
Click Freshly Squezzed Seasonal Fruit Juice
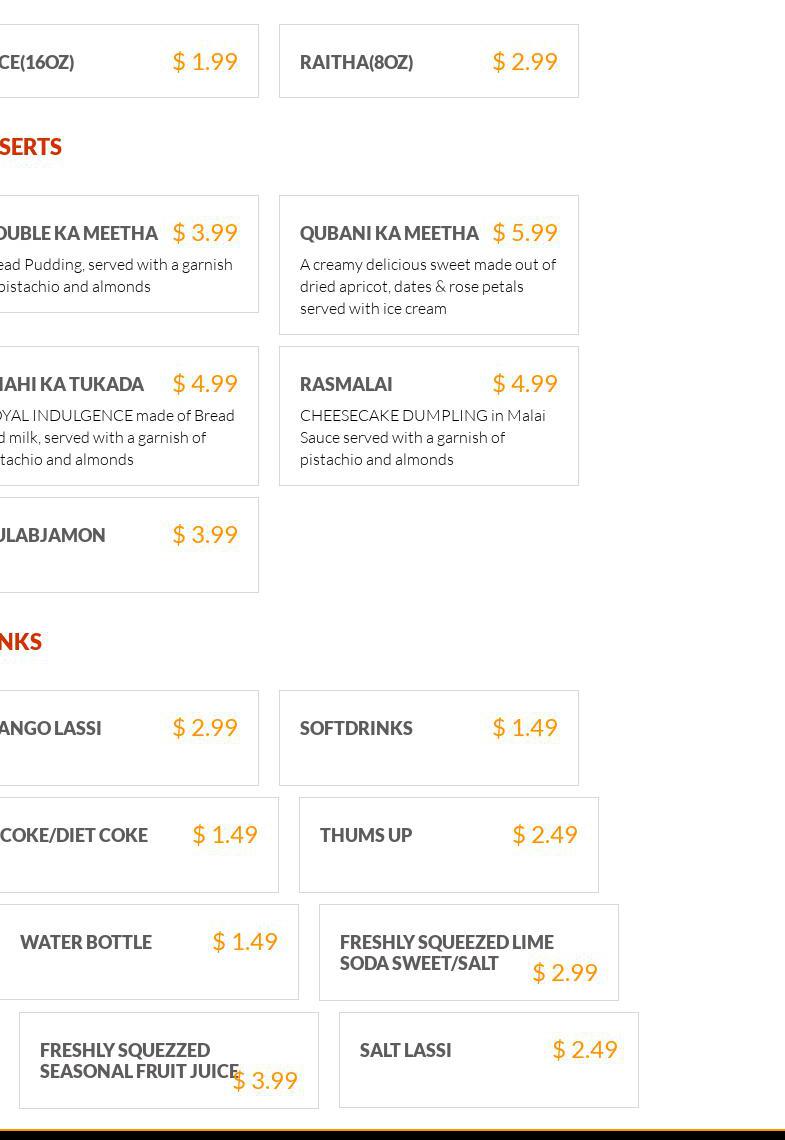(138, 1060)
